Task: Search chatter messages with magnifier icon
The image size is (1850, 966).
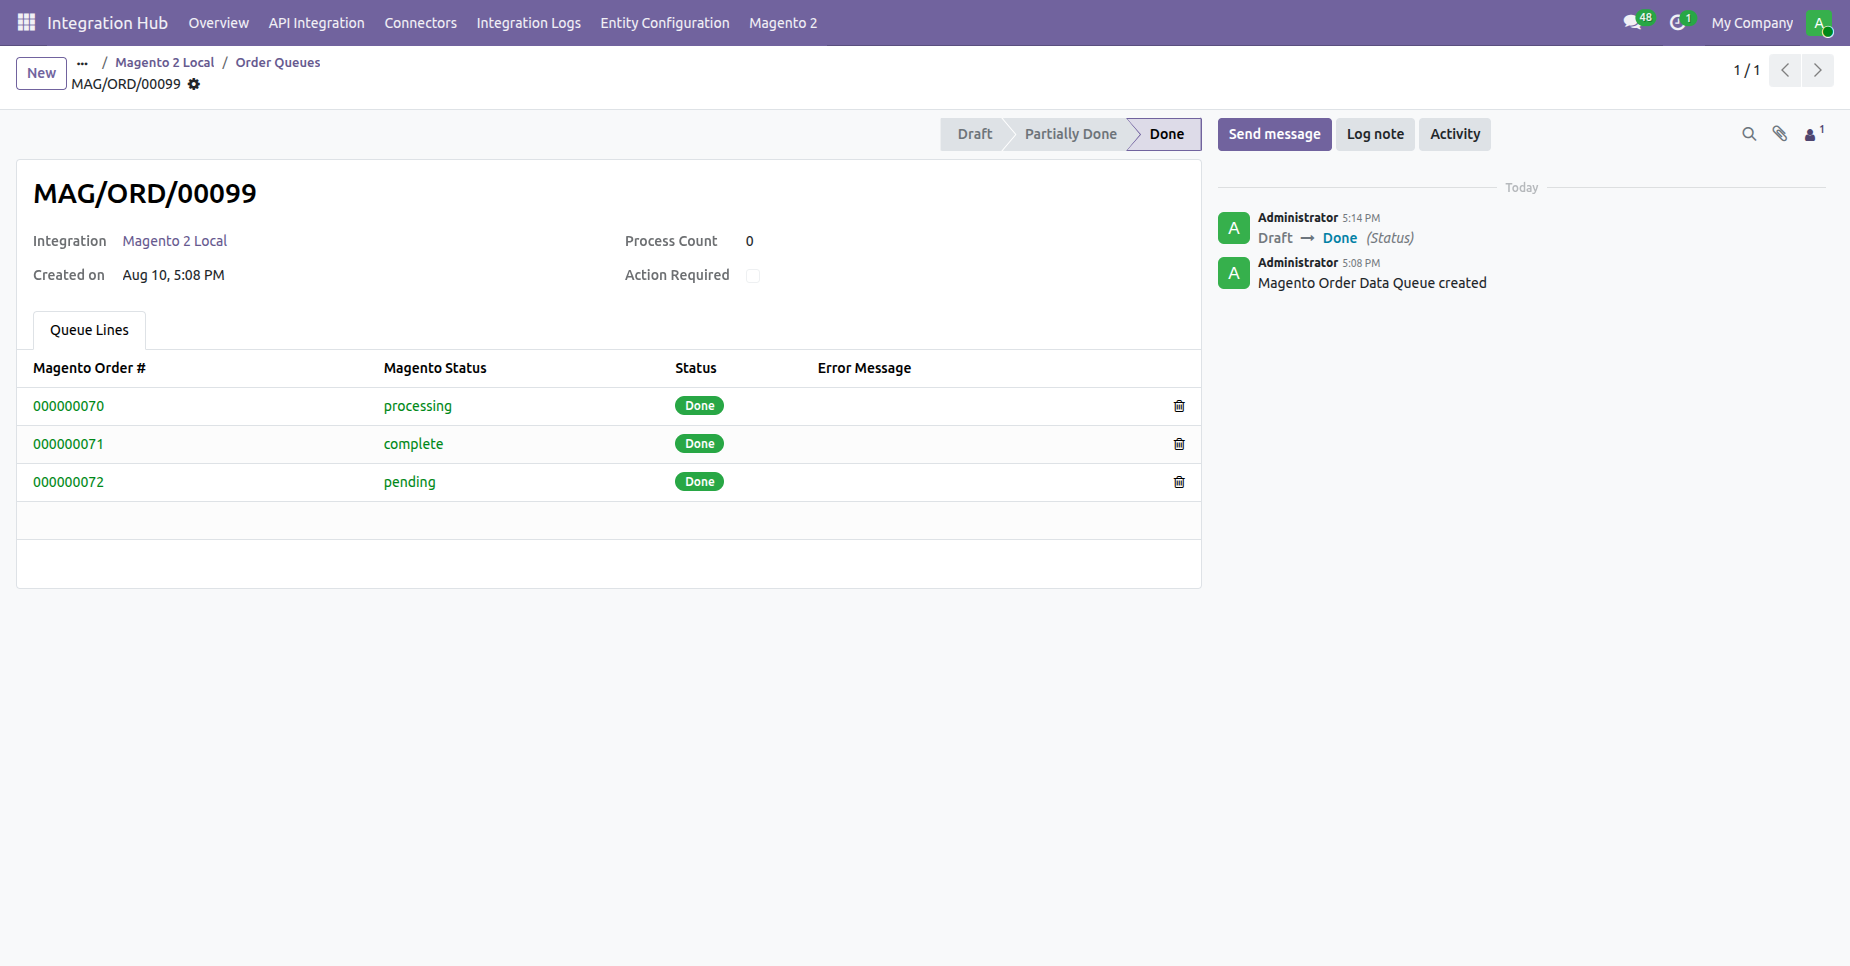Action: (1749, 134)
